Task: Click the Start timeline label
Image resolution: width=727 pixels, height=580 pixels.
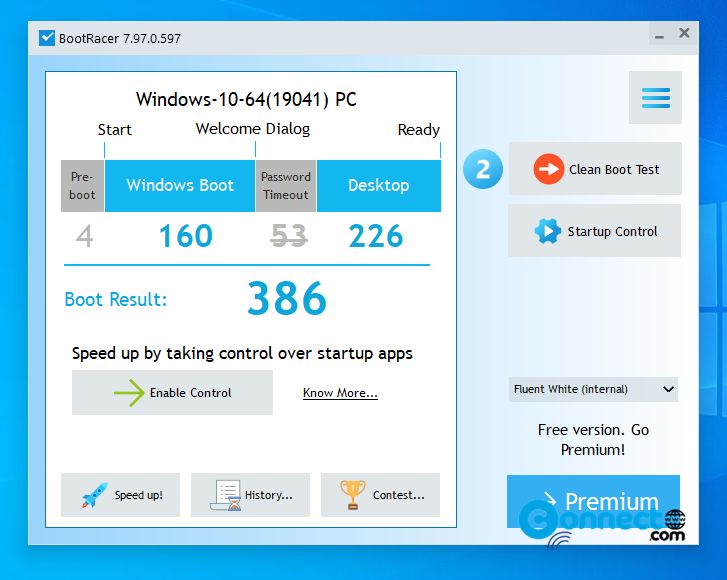Action: [115, 129]
